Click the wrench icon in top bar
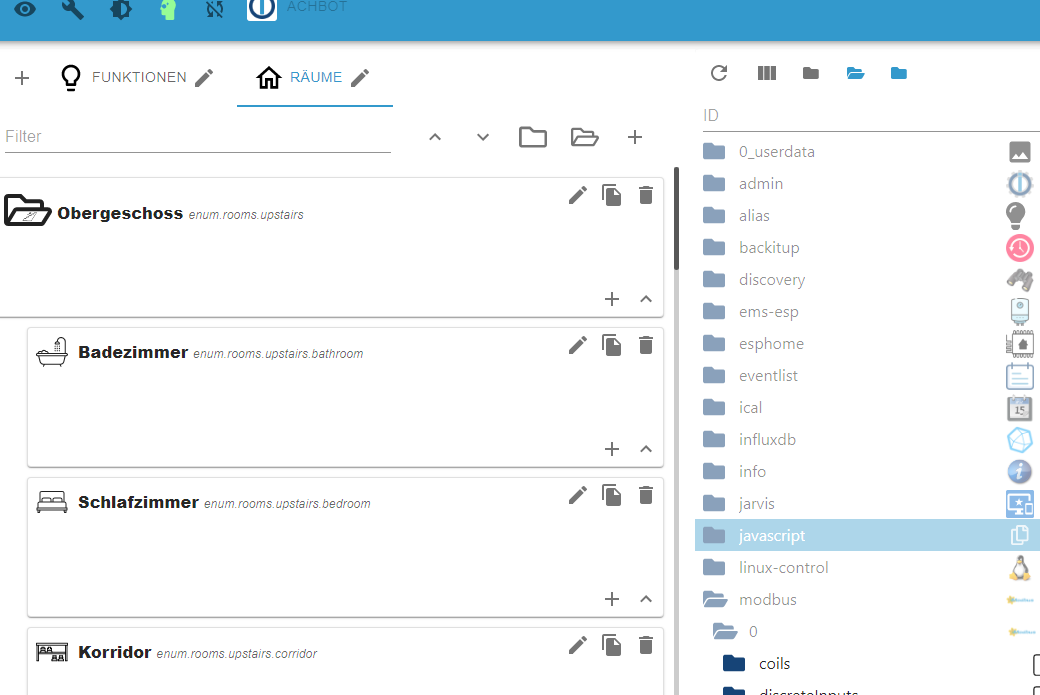This screenshot has width=1040, height=695. click(x=72, y=9)
